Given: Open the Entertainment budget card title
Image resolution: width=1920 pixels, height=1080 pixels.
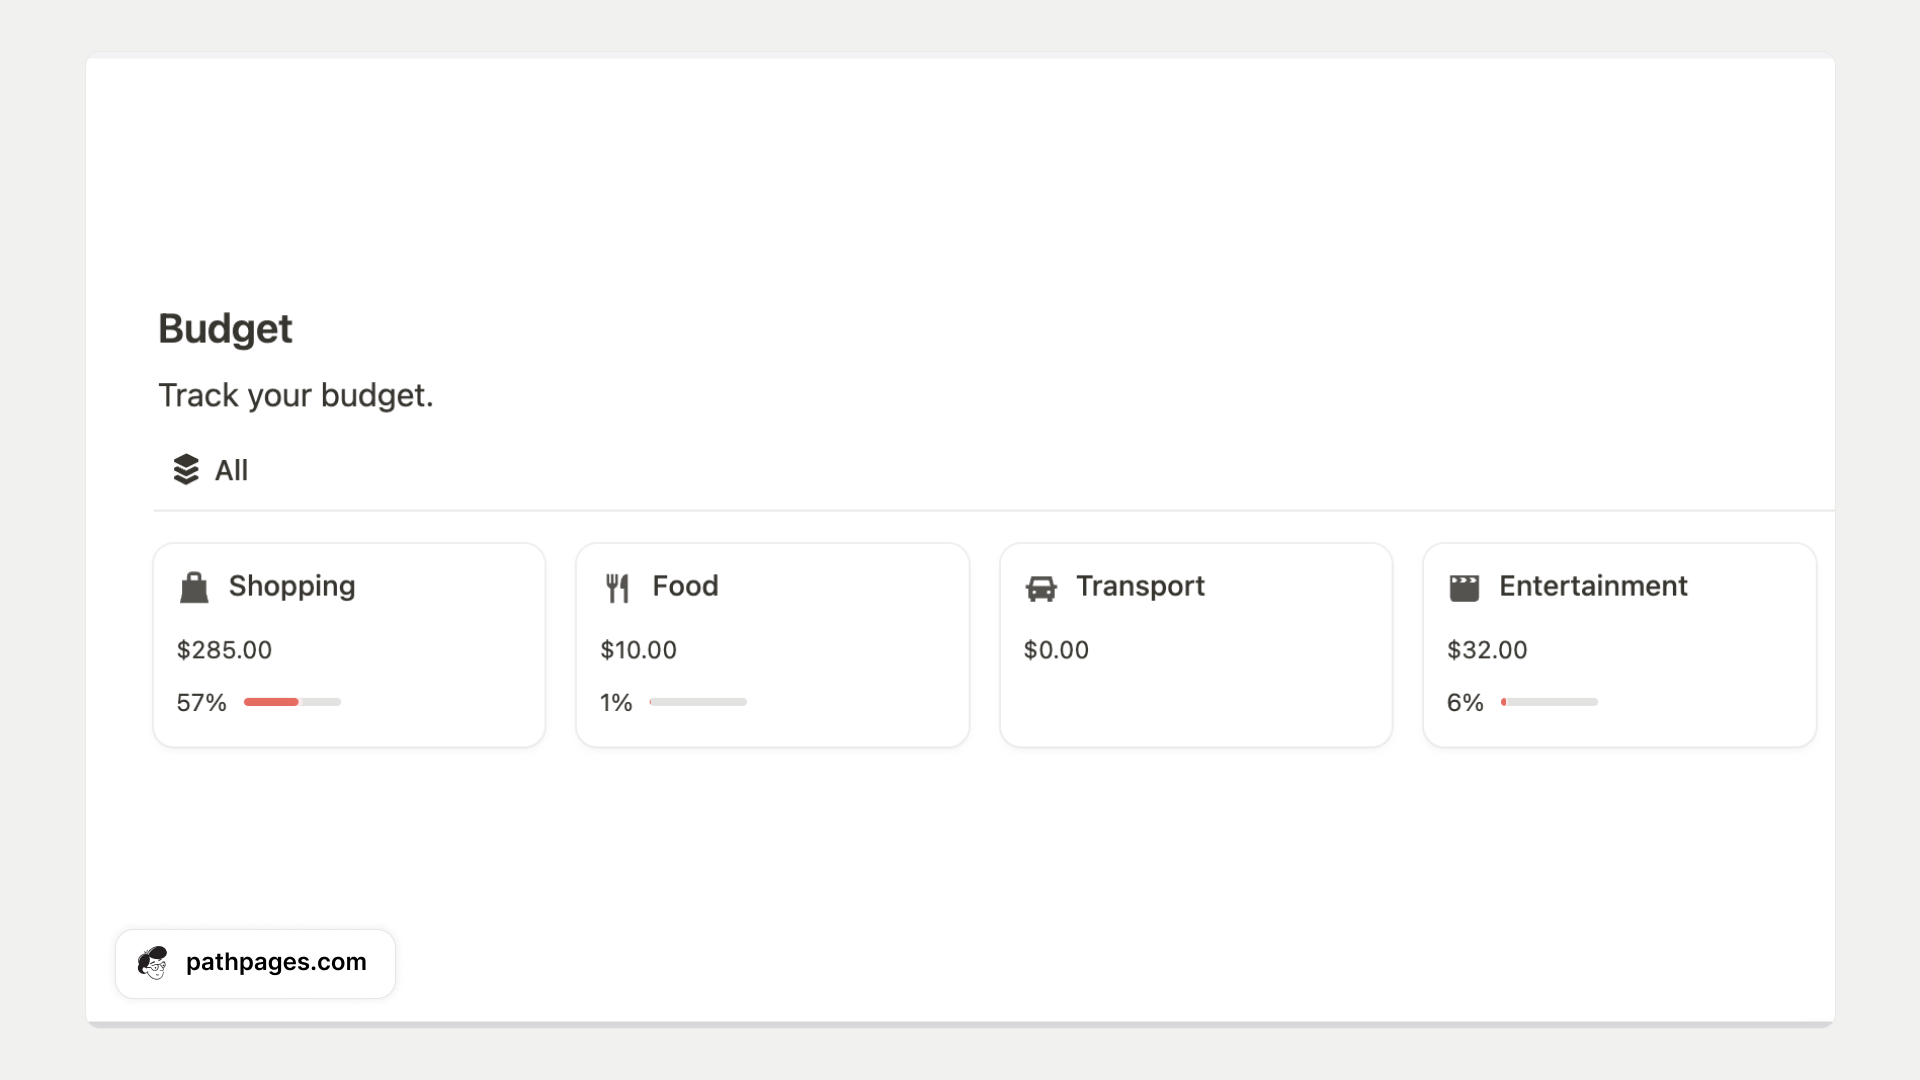Looking at the screenshot, I should [1593, 586].
